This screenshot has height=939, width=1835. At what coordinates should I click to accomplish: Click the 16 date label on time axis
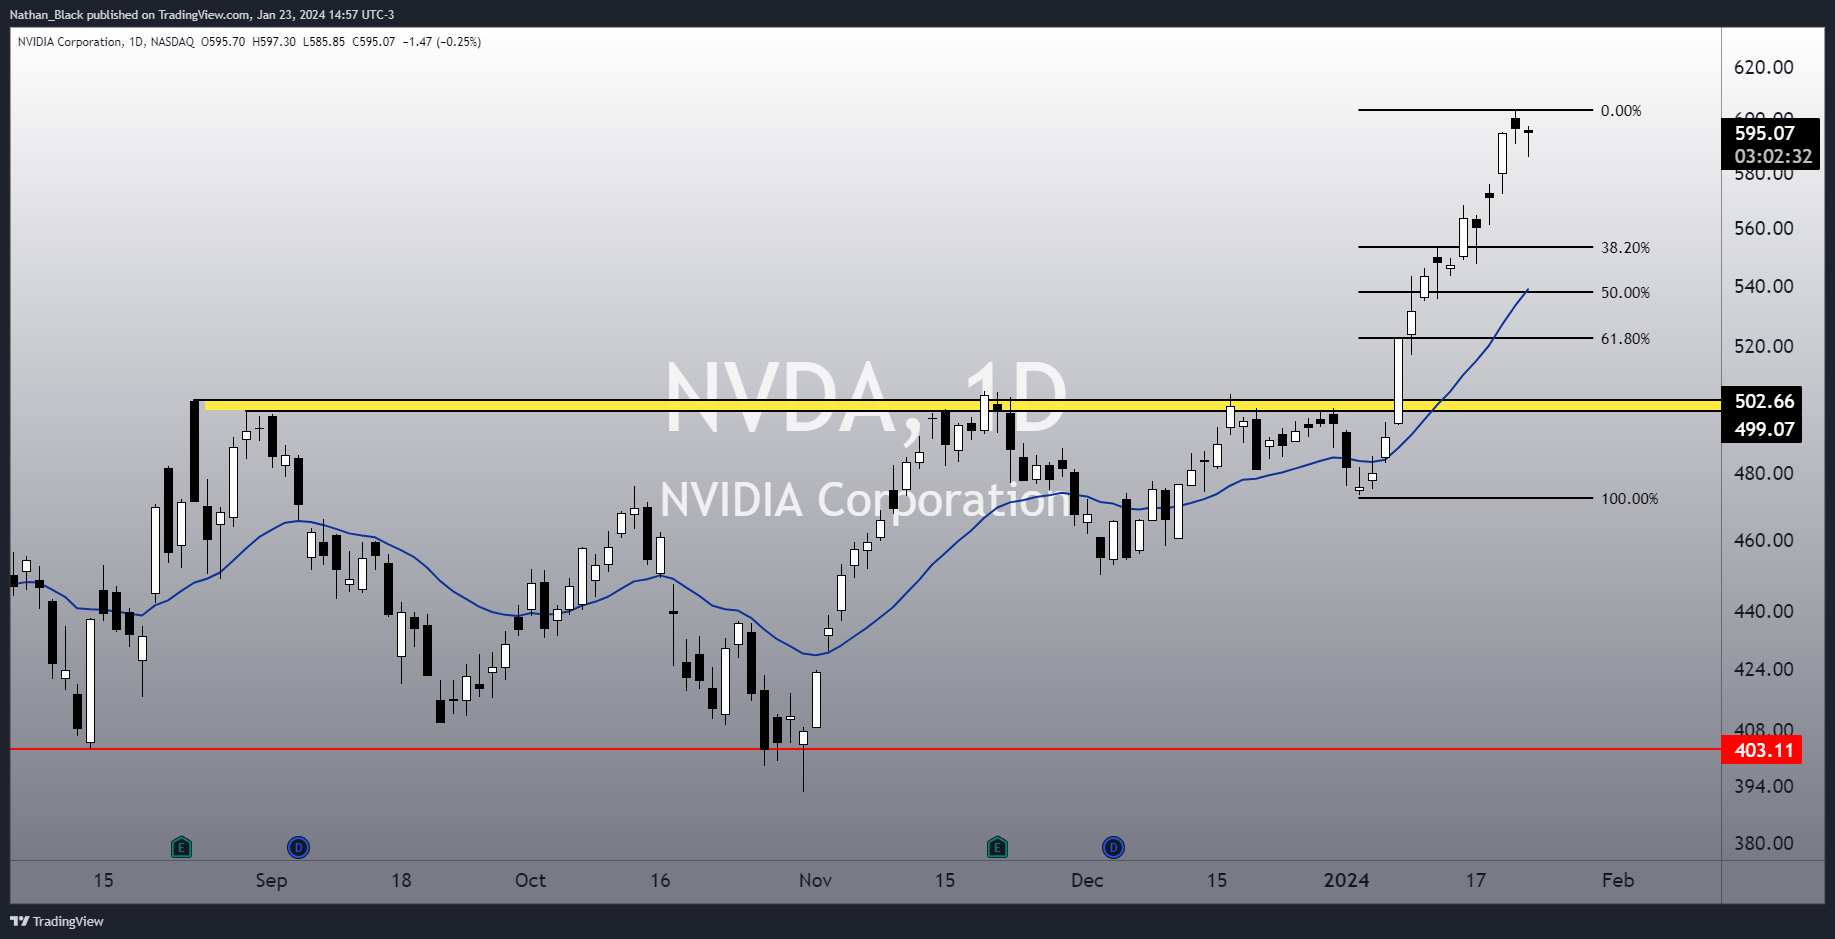(660, 880)
